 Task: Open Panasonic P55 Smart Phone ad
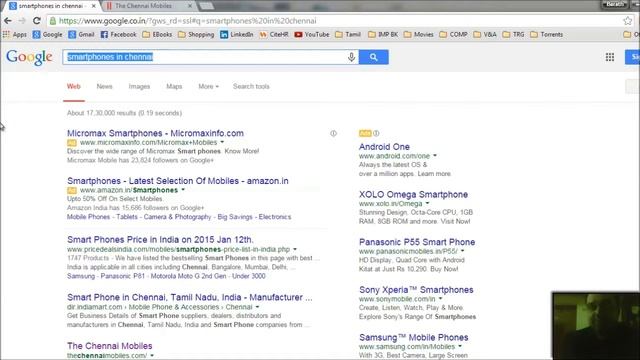[417, 242]
